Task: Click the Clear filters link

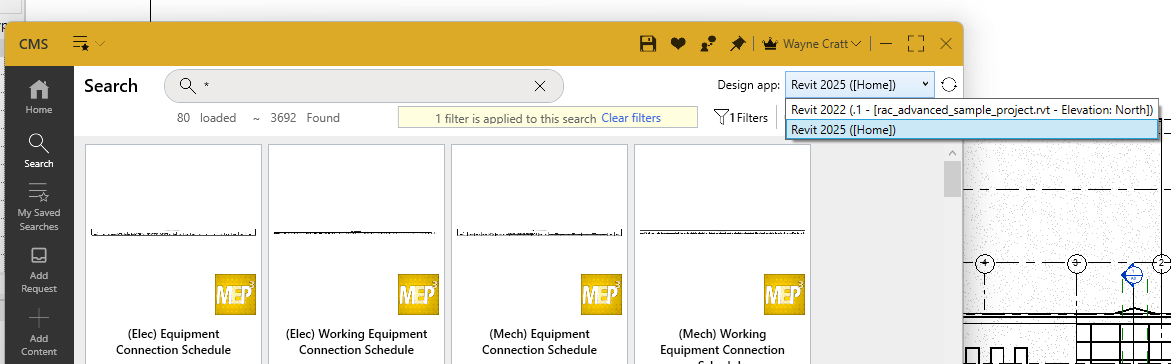Action: coord(631,118)
